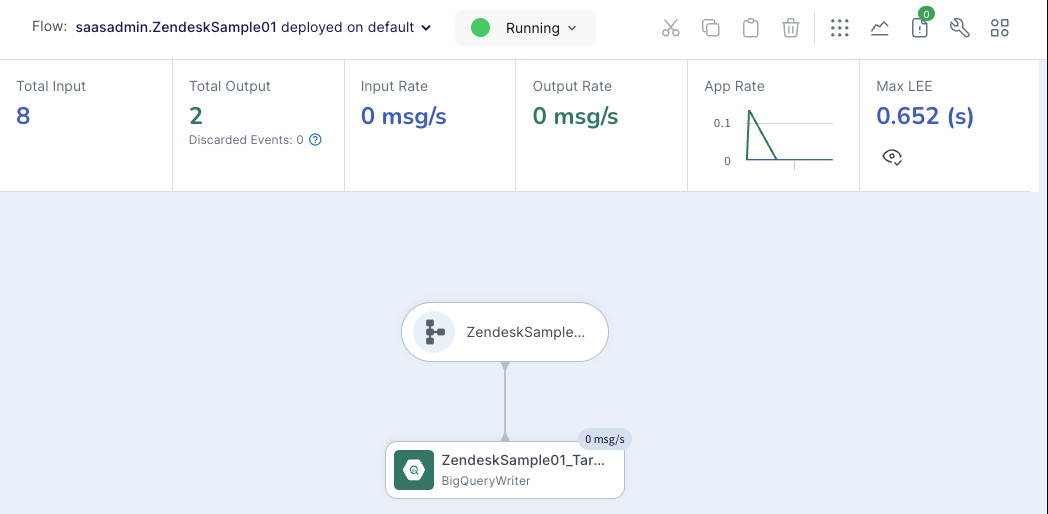Click saasadmin.ZendeskSample01 flow name
Image resolution: width=1048 pixels, height=514 pixels.
click(177, 28)
